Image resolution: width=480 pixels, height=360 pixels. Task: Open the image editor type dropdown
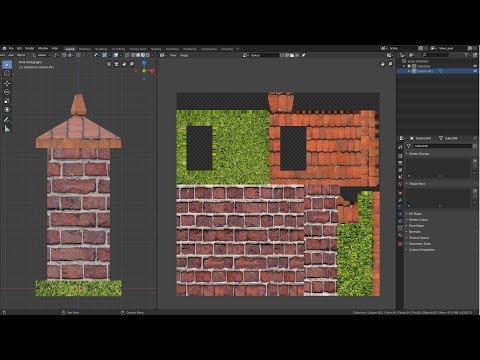coord(162,55)
